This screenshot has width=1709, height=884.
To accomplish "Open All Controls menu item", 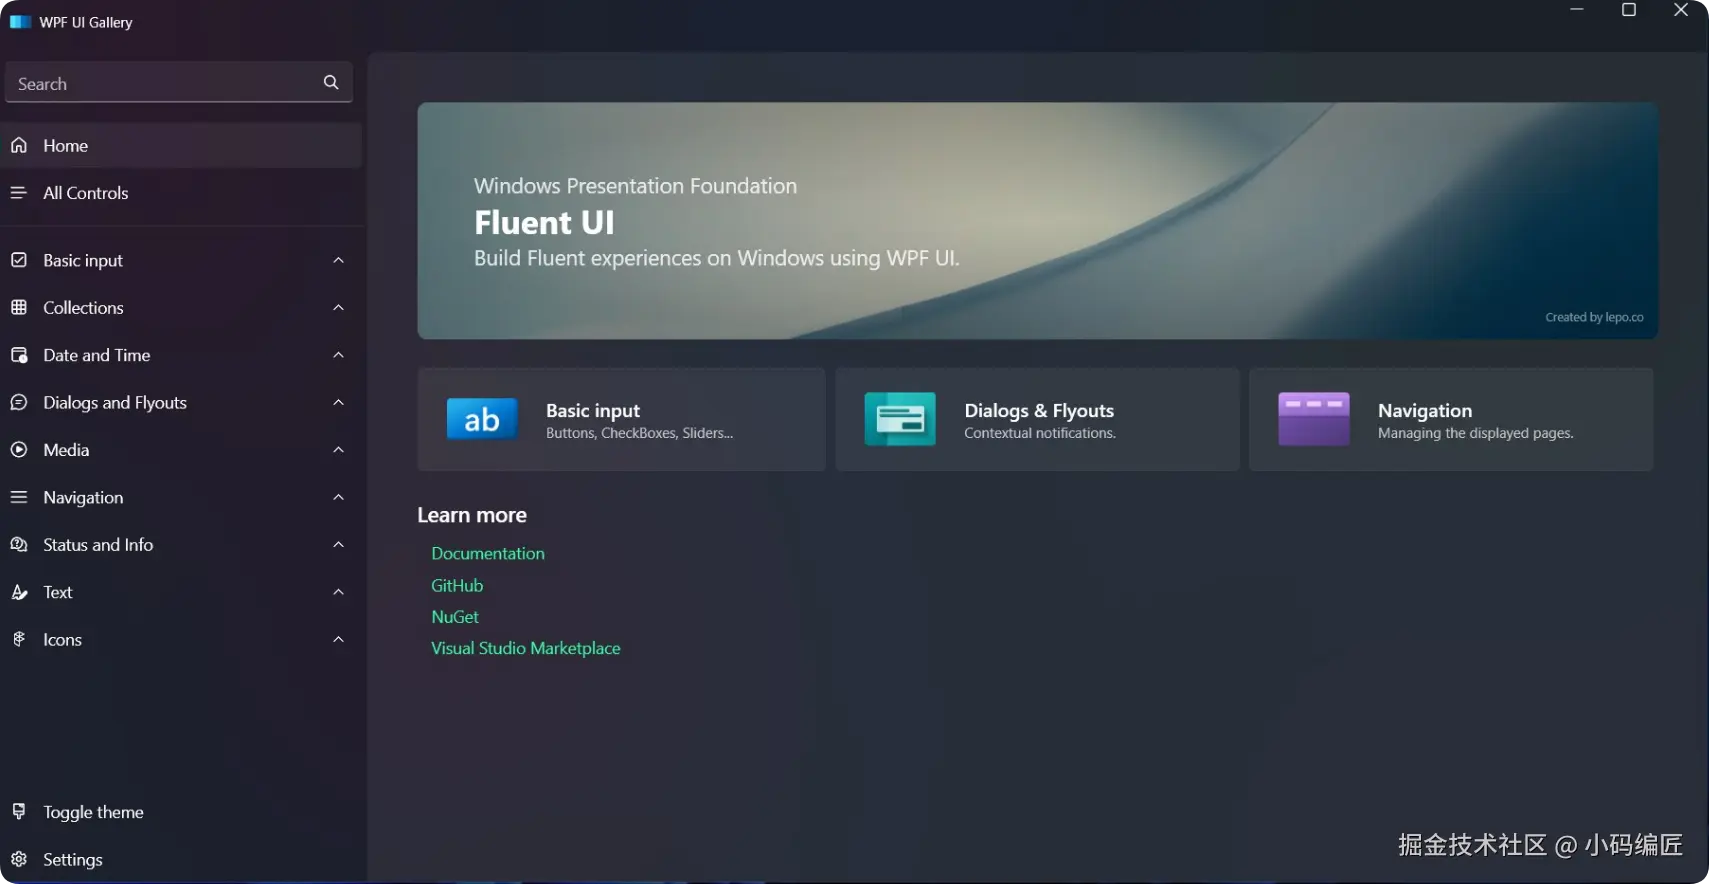I will tap(181, 192).
